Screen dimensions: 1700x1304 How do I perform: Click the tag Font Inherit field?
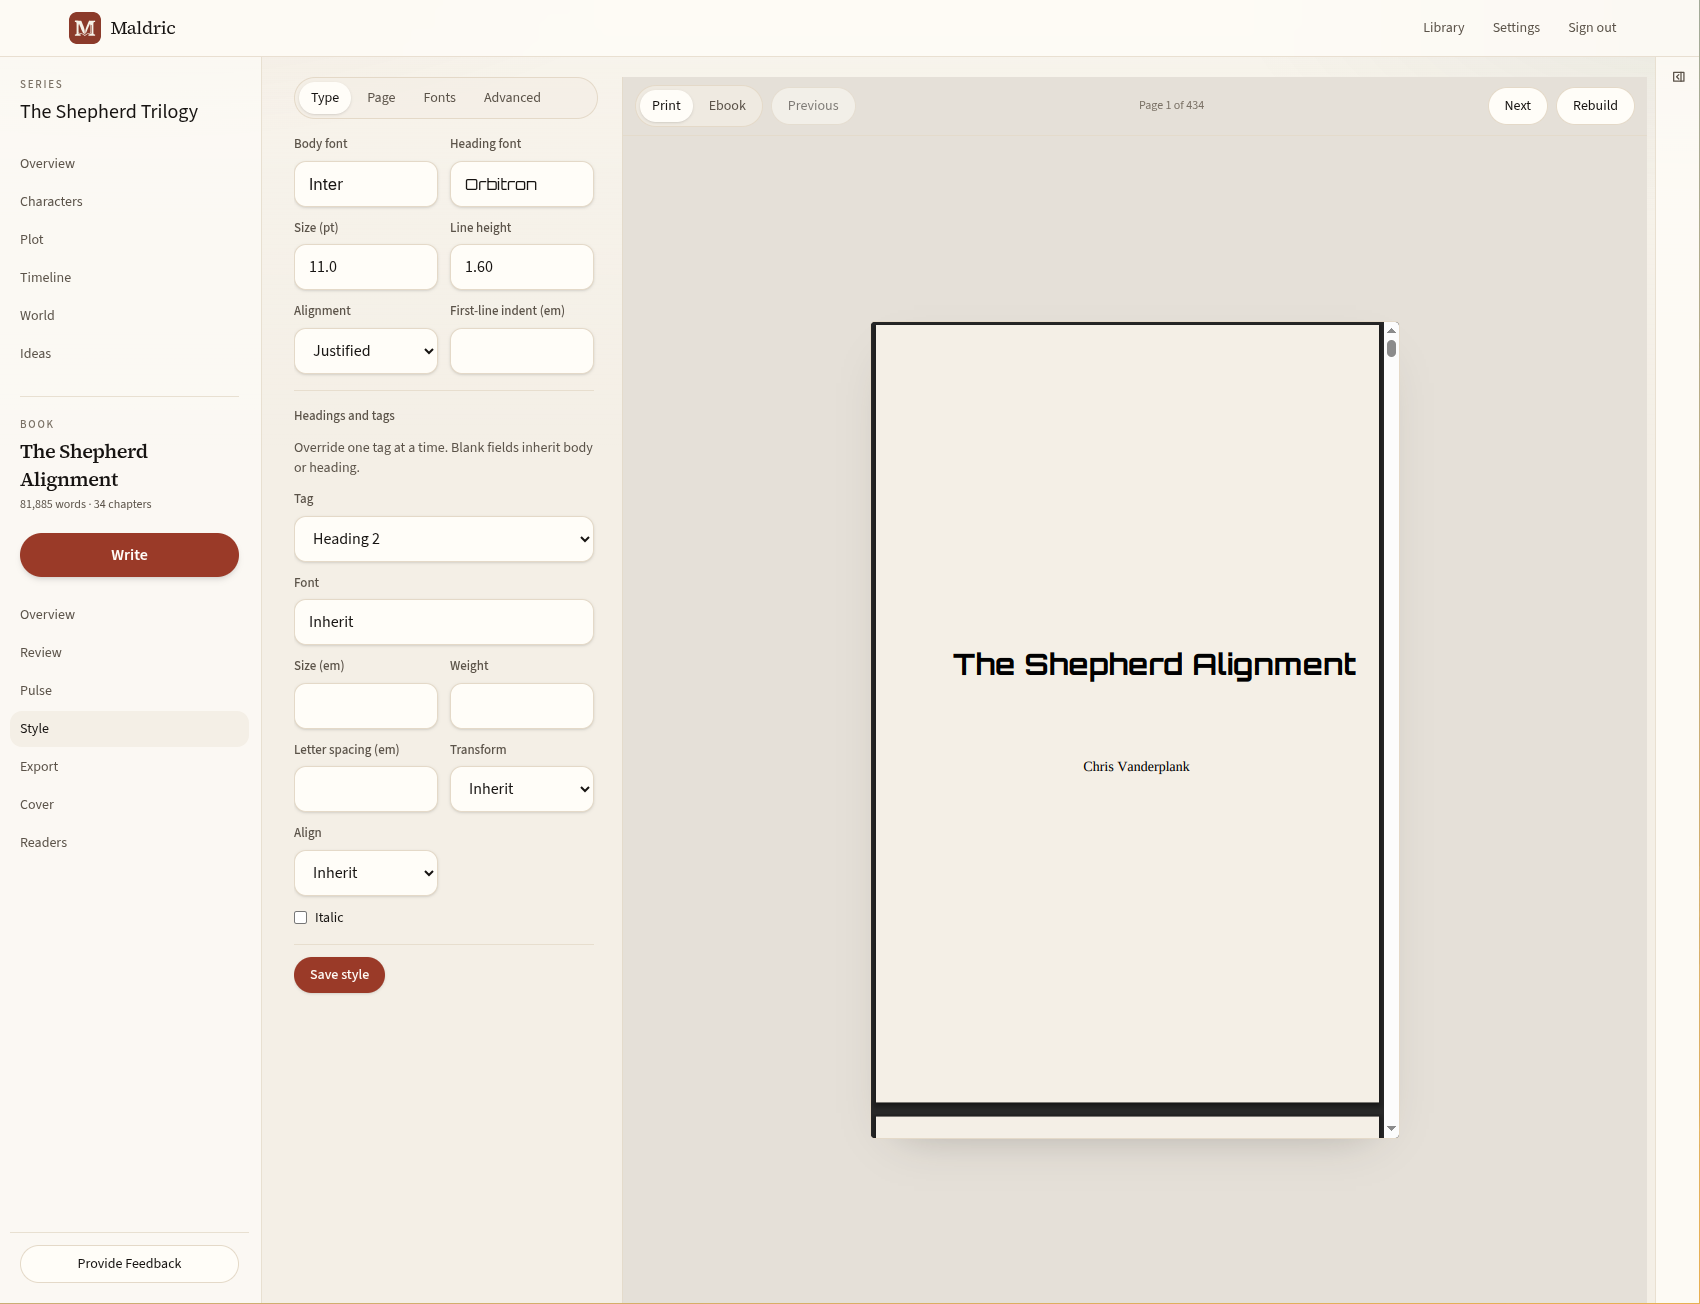444,622
